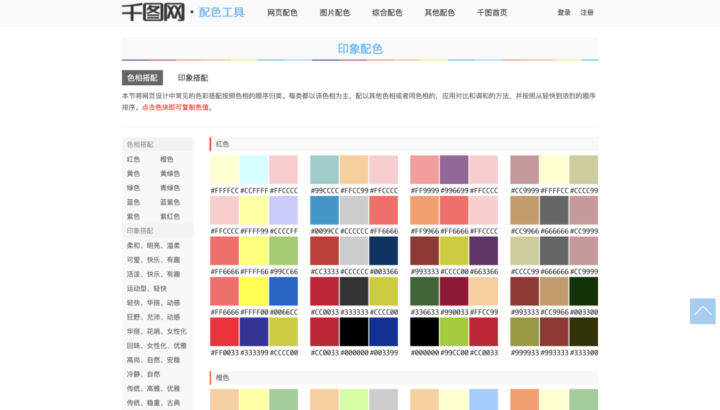Select 绿色 in the sidebar
This screenshot has width=720, height=410.
(133, 188)
